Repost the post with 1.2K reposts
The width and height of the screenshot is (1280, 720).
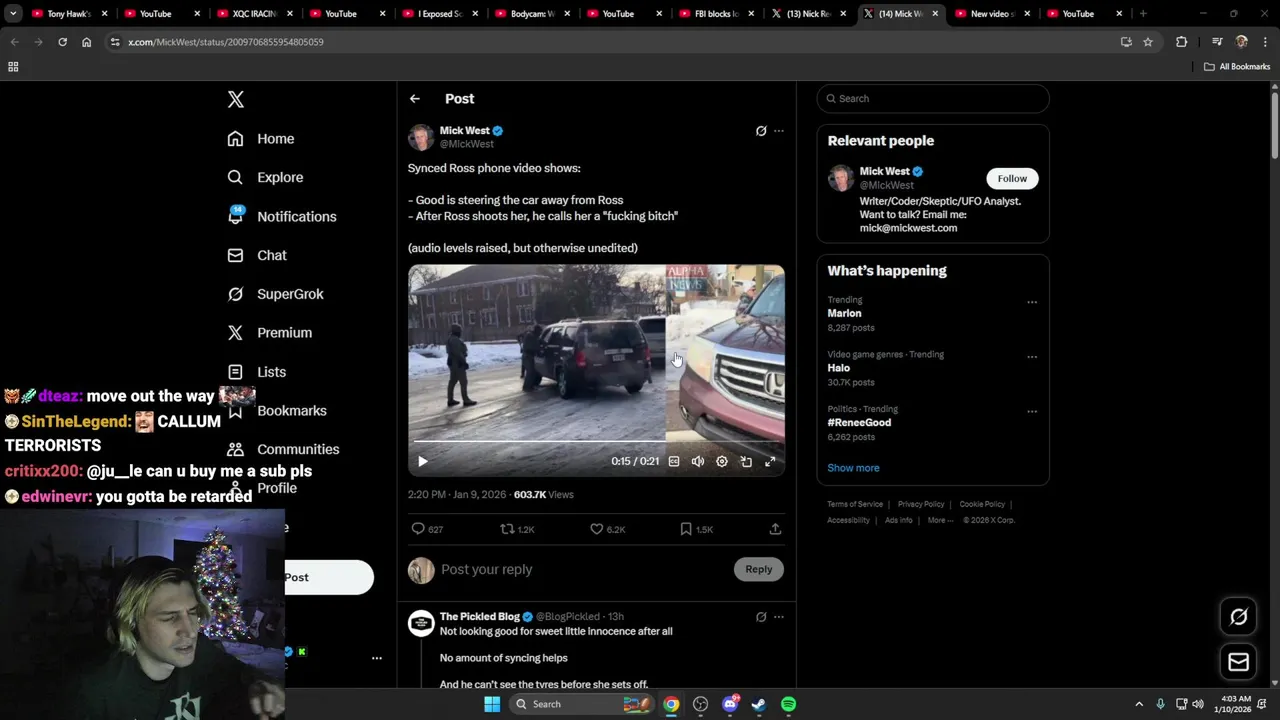coord(517,529)
